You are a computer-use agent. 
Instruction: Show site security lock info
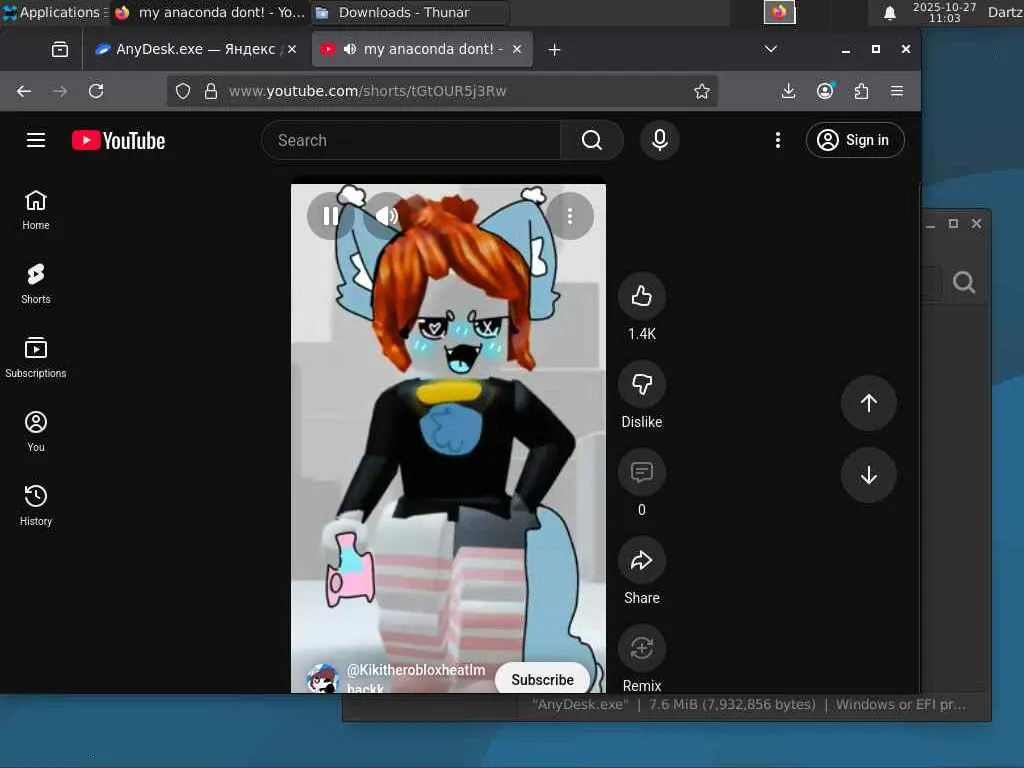point(210,91)
